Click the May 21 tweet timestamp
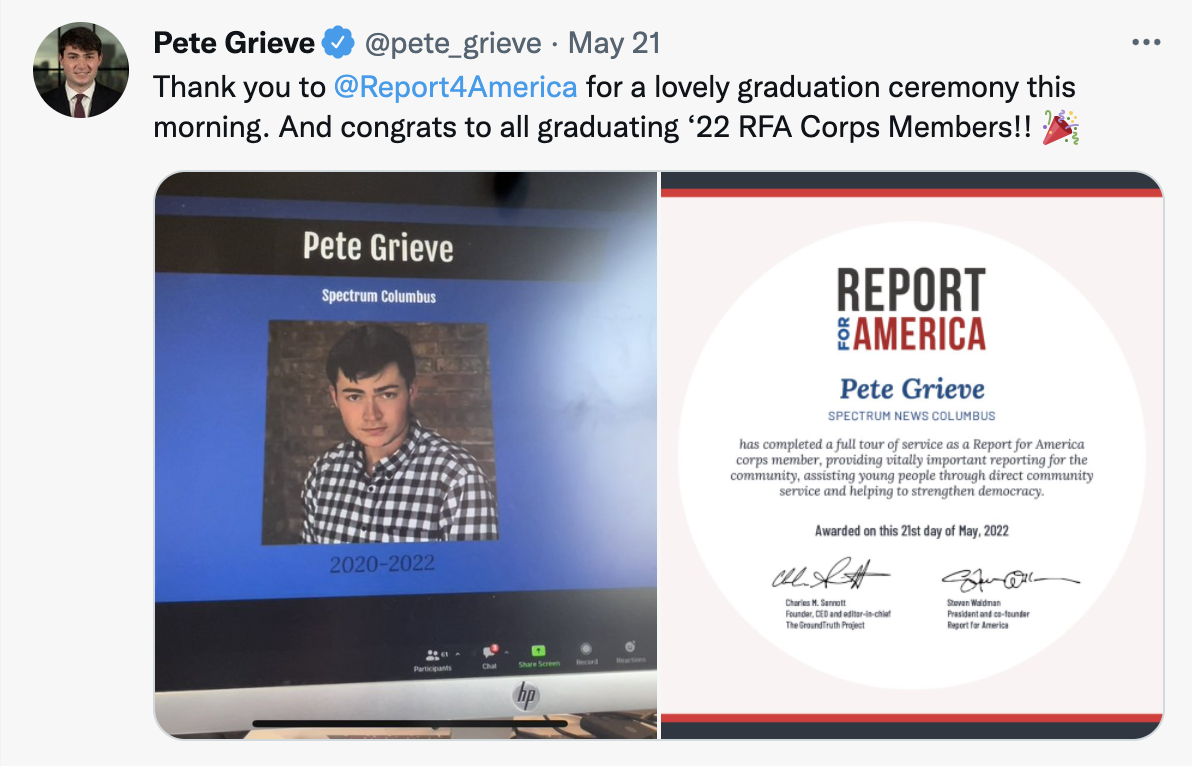 pyautogui.click(x=614, y=44)
